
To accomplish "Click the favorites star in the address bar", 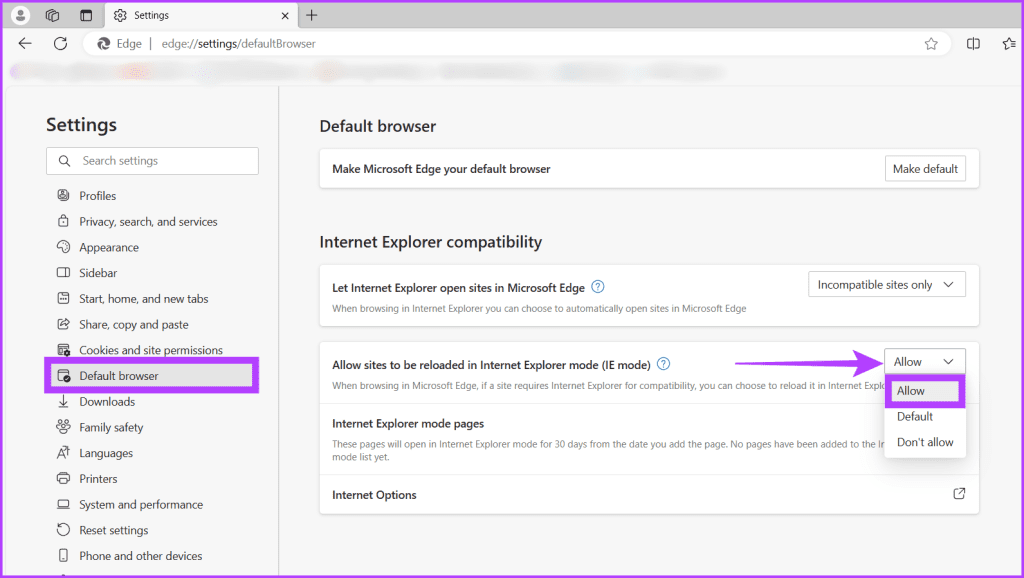I will [x=930, y=43].
